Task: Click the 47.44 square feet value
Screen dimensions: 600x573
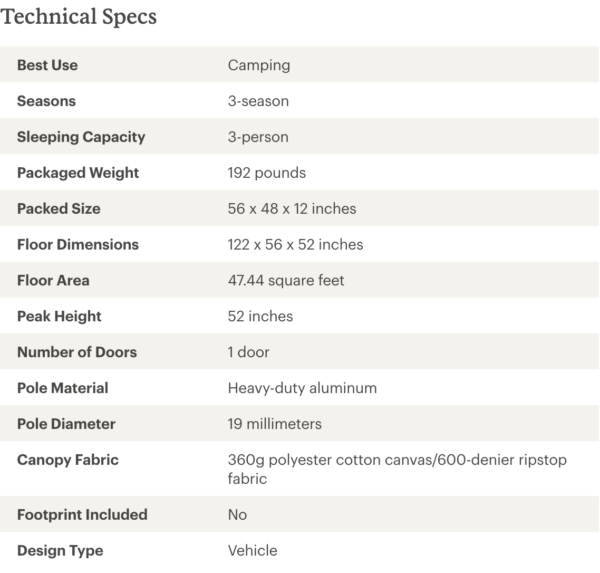Action: (286, 281)
